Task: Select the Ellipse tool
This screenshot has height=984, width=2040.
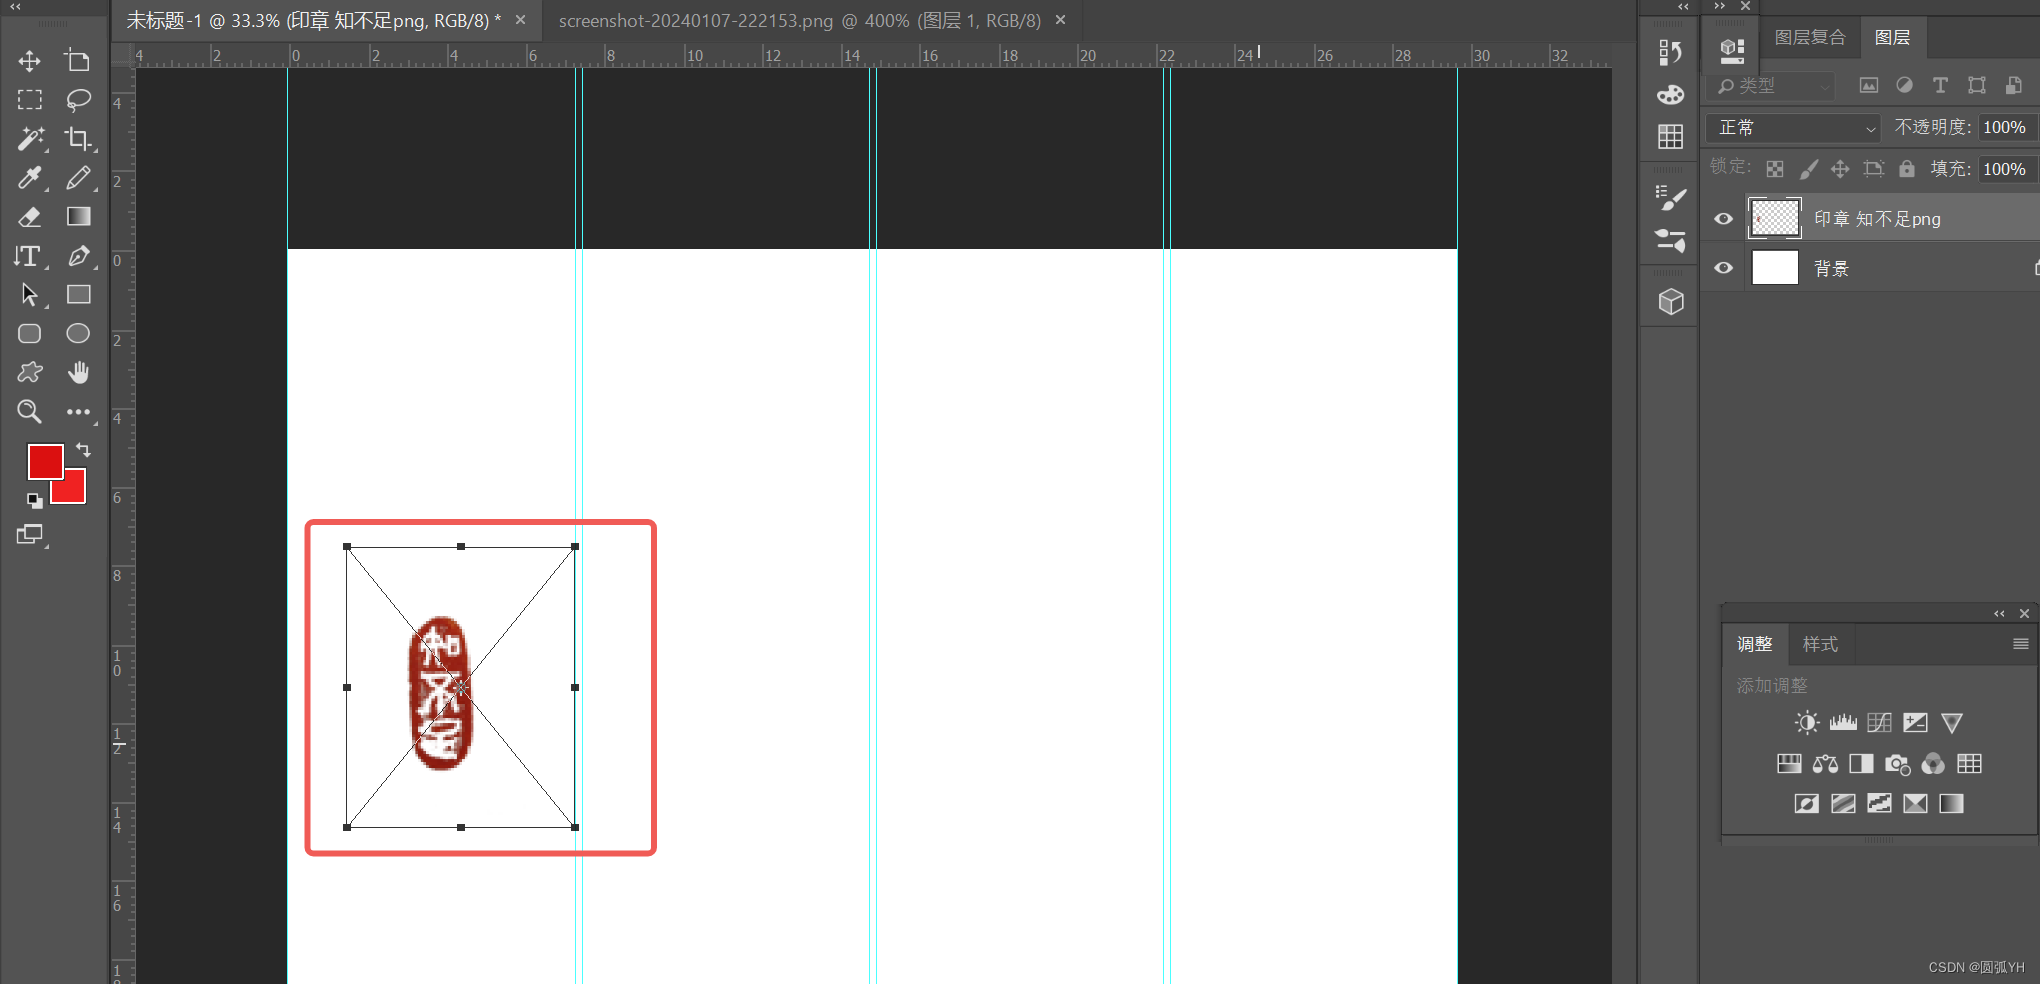Action: pos(78,333)
